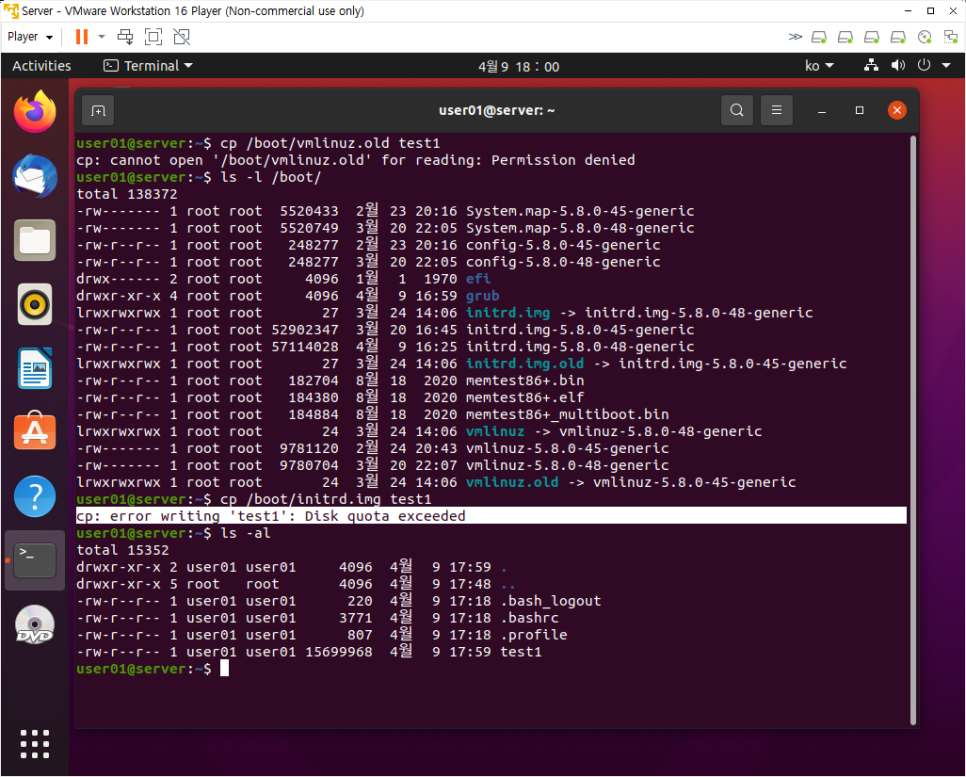Maximize the user01@server terminal window
Viewport: 966px width, 777px height.
(859, 110)
